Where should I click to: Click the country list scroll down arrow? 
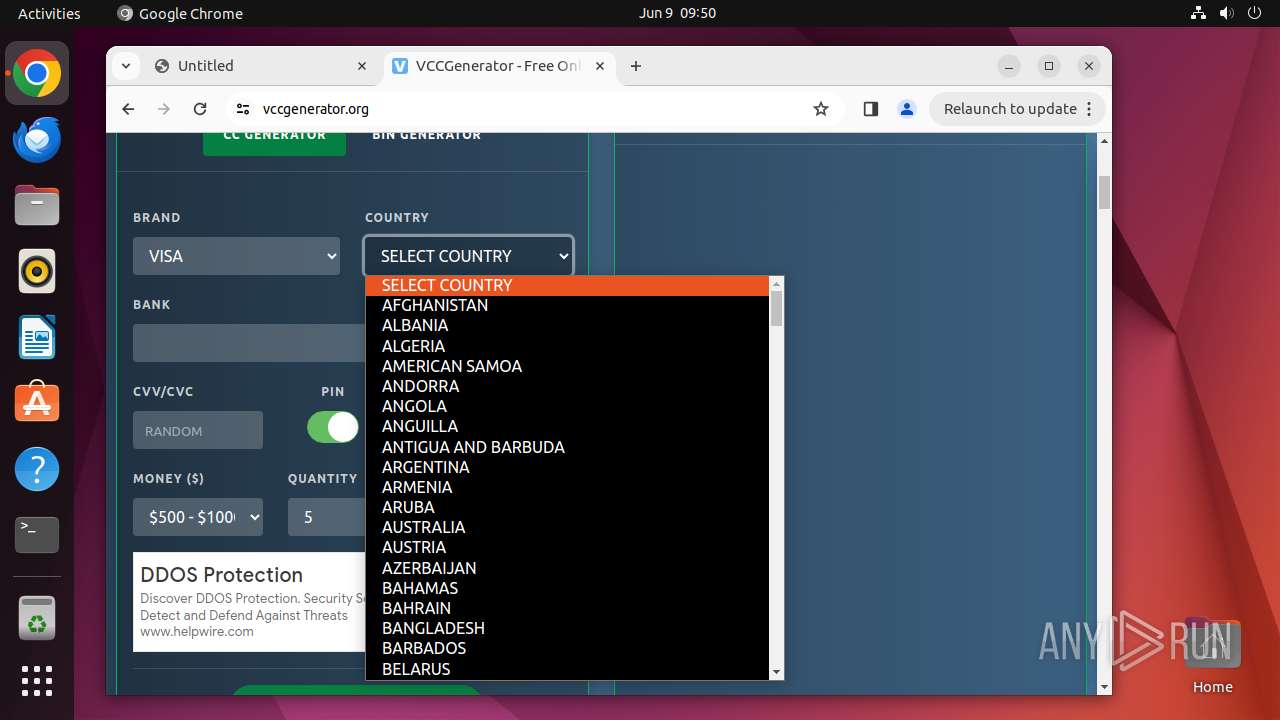[x=776, y=672]
